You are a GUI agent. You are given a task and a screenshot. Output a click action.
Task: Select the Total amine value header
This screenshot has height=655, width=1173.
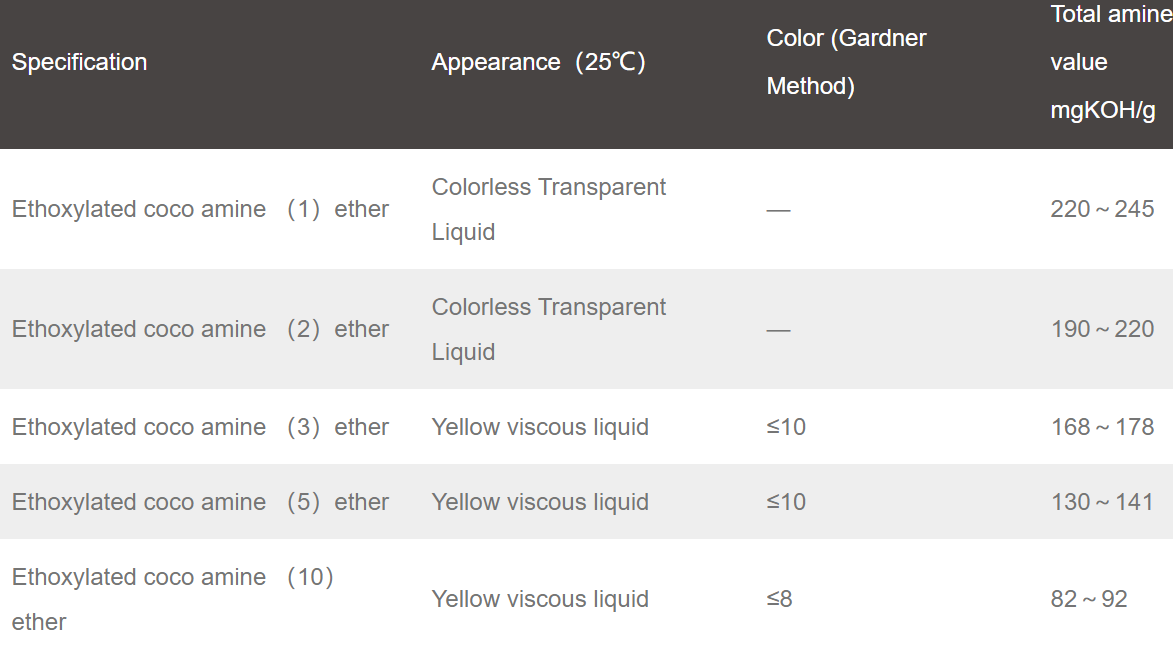point(1111,62)
